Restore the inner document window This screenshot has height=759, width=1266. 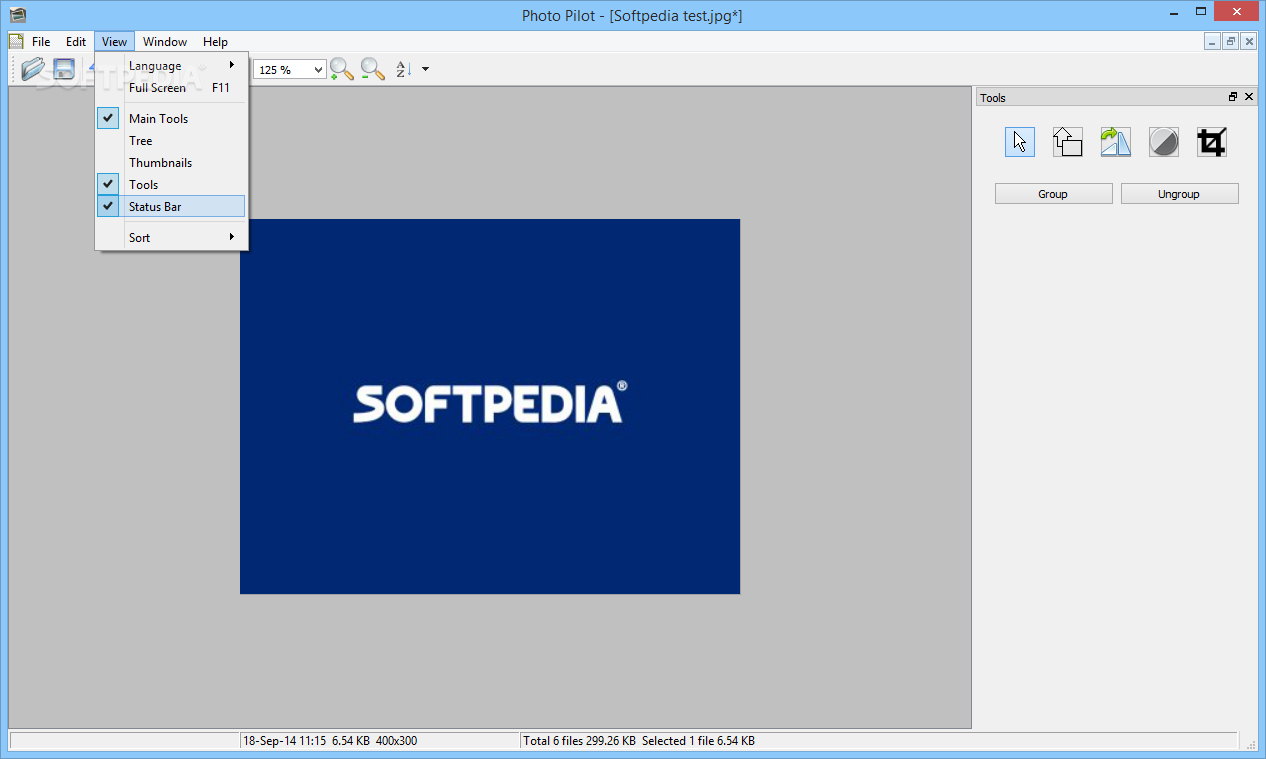pyautogui.click(x=1231, y=41)
